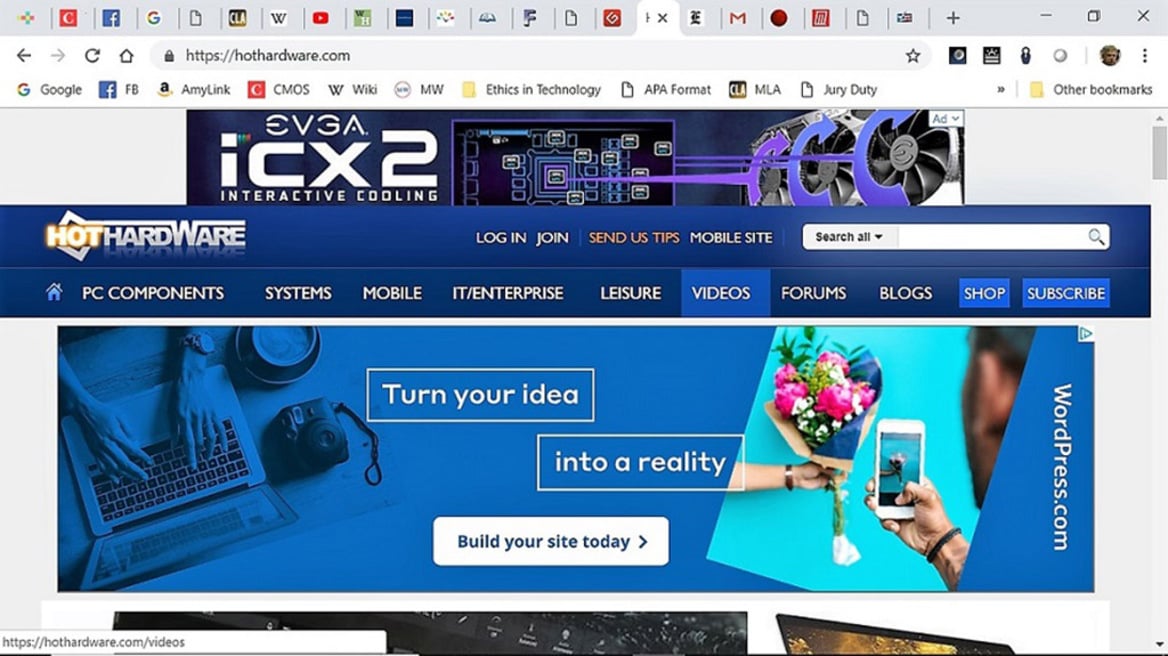Image resolution: width=1168 pixels, height=656 pixels.
Task: Open the Ad options dropdown on EVGA banner
Action: point(945,118)
